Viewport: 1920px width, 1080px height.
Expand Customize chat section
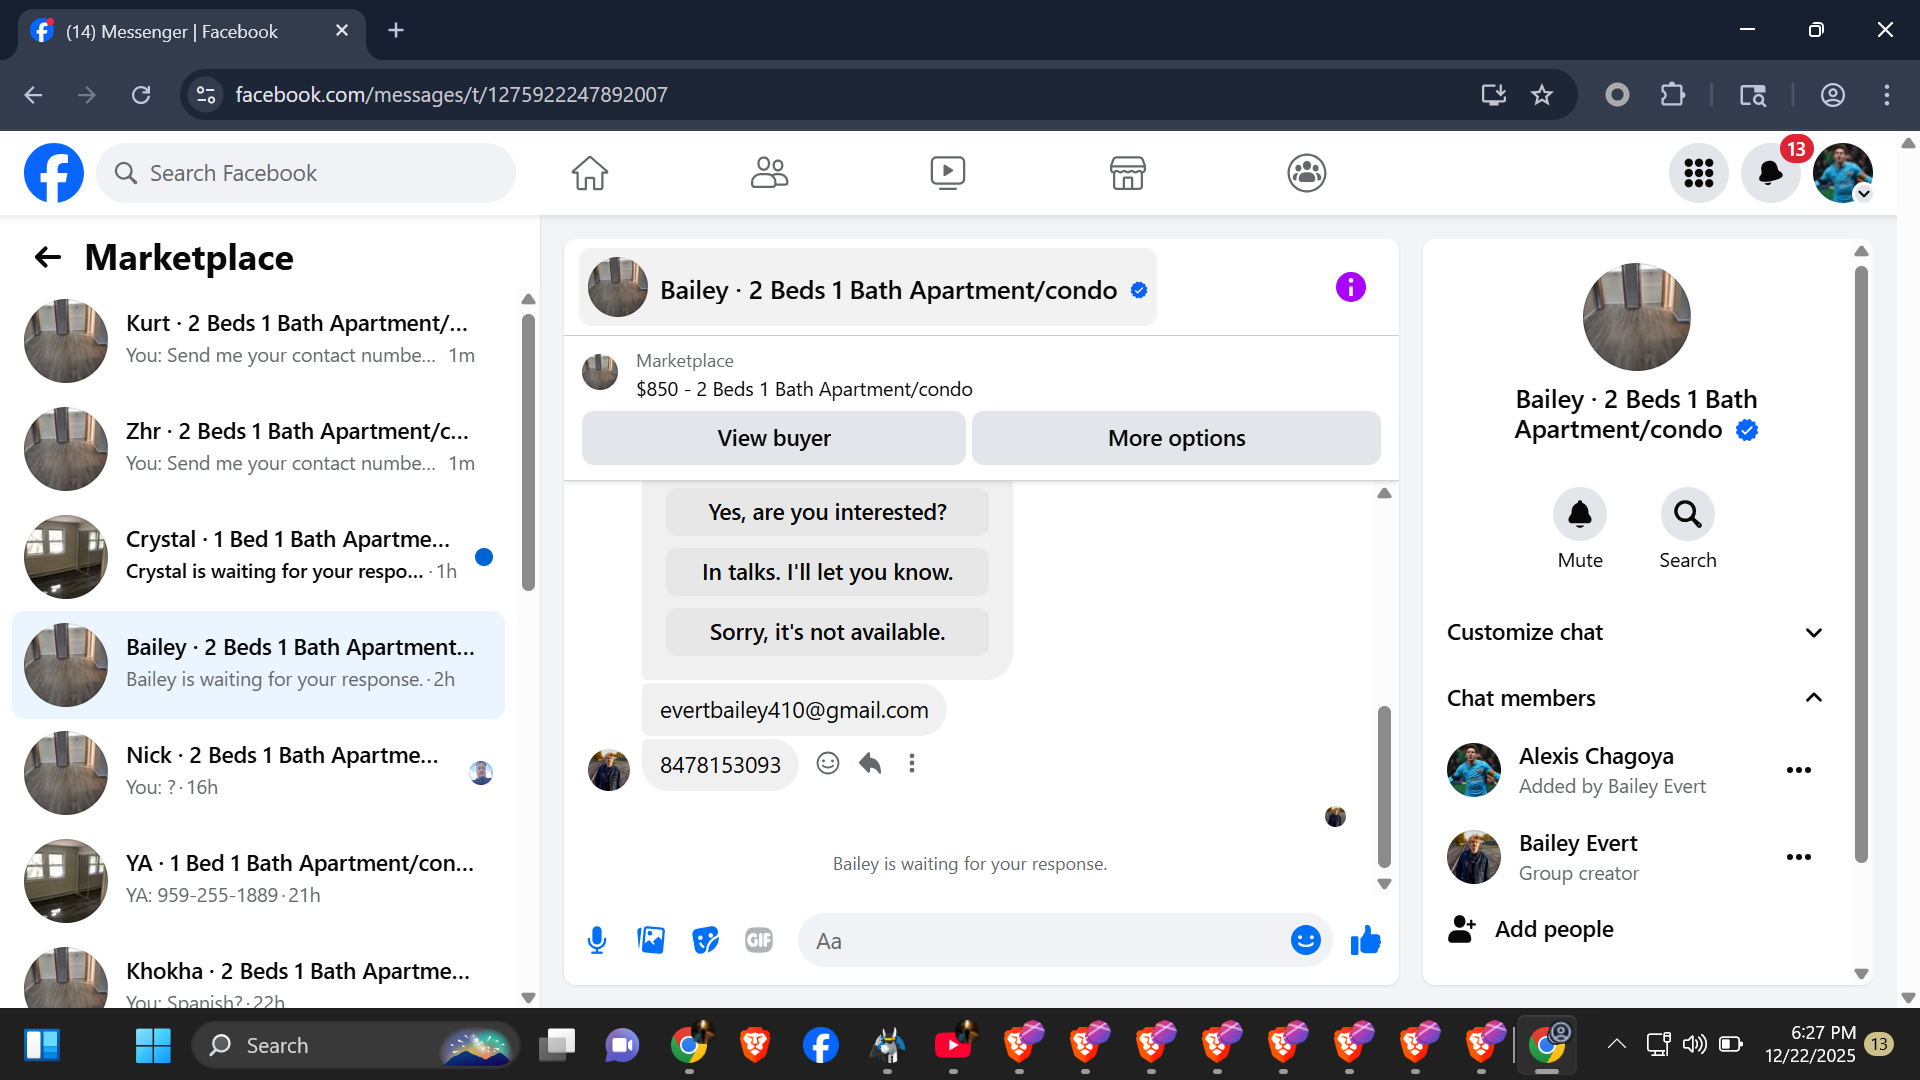pyautogui.click(x=1813, y=633)
